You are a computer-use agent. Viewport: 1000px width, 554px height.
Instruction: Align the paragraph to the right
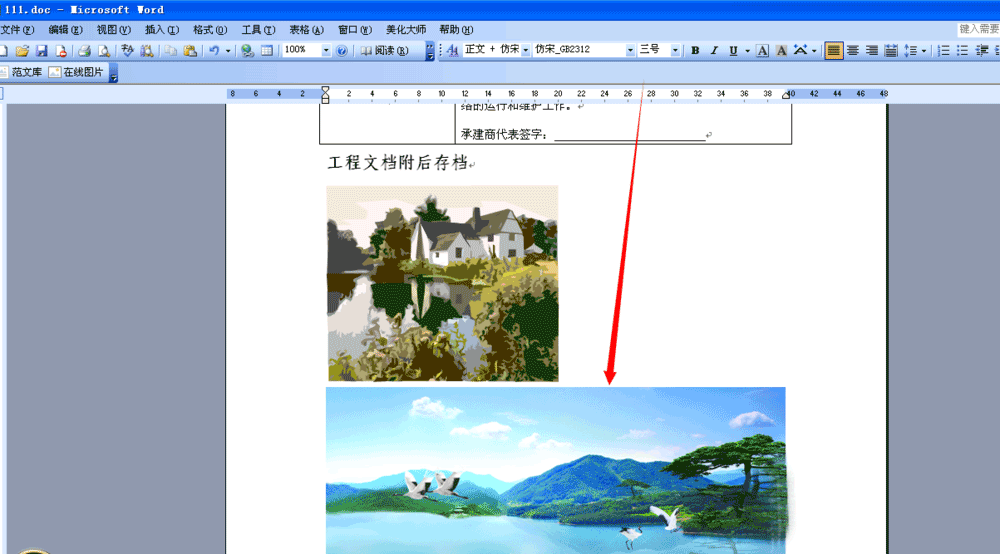(x=872, y=50)
